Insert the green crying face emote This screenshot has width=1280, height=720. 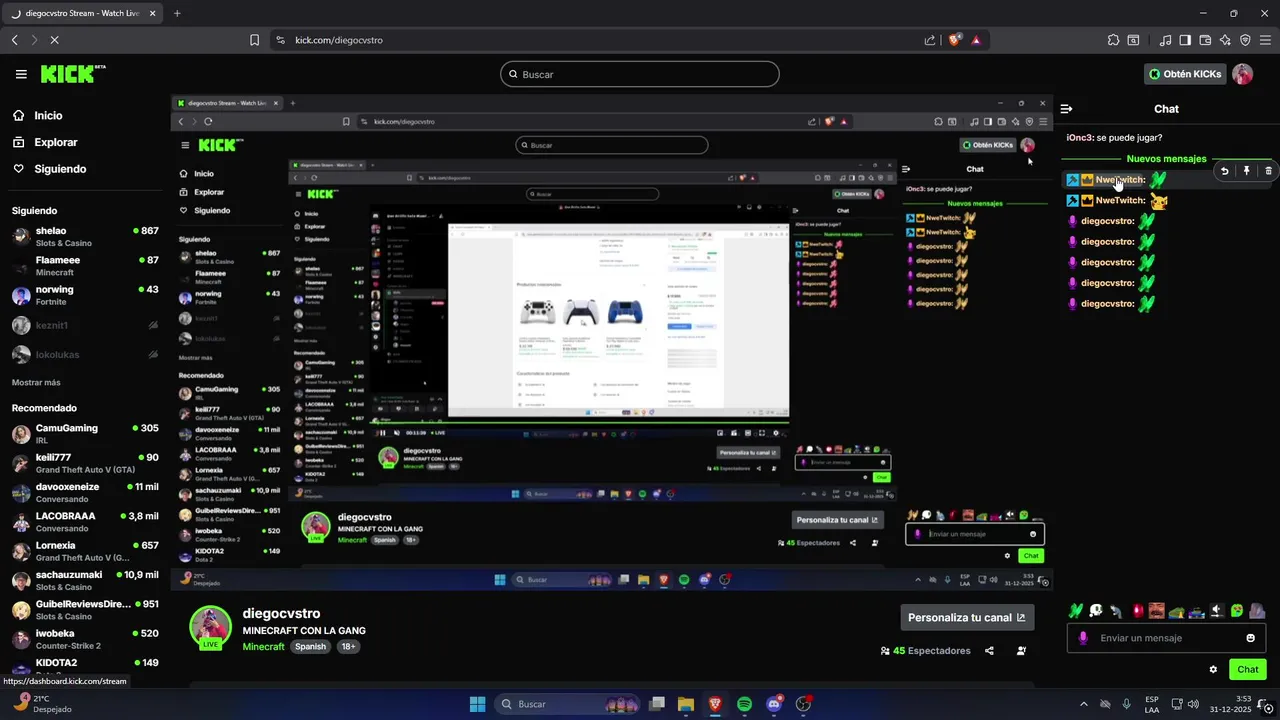[x=1237, y=611]
